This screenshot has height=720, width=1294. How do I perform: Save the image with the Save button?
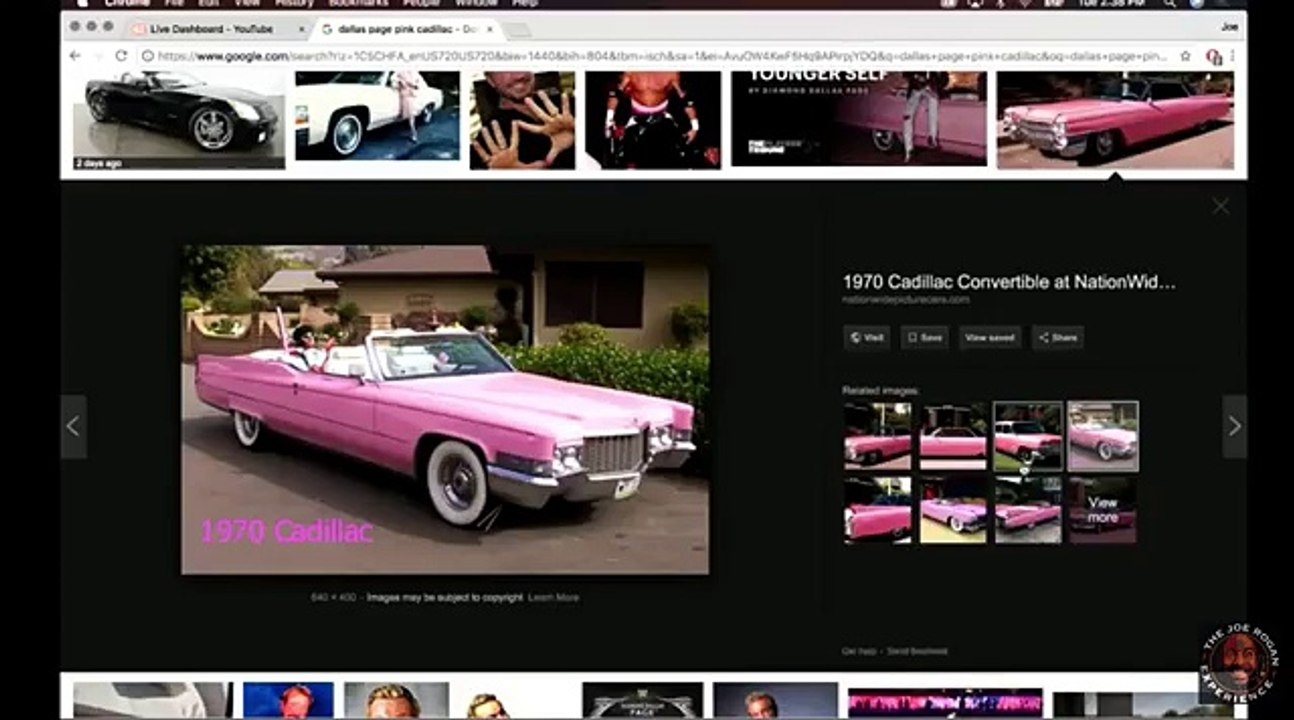pyautogui.click(x=924, y=338)
